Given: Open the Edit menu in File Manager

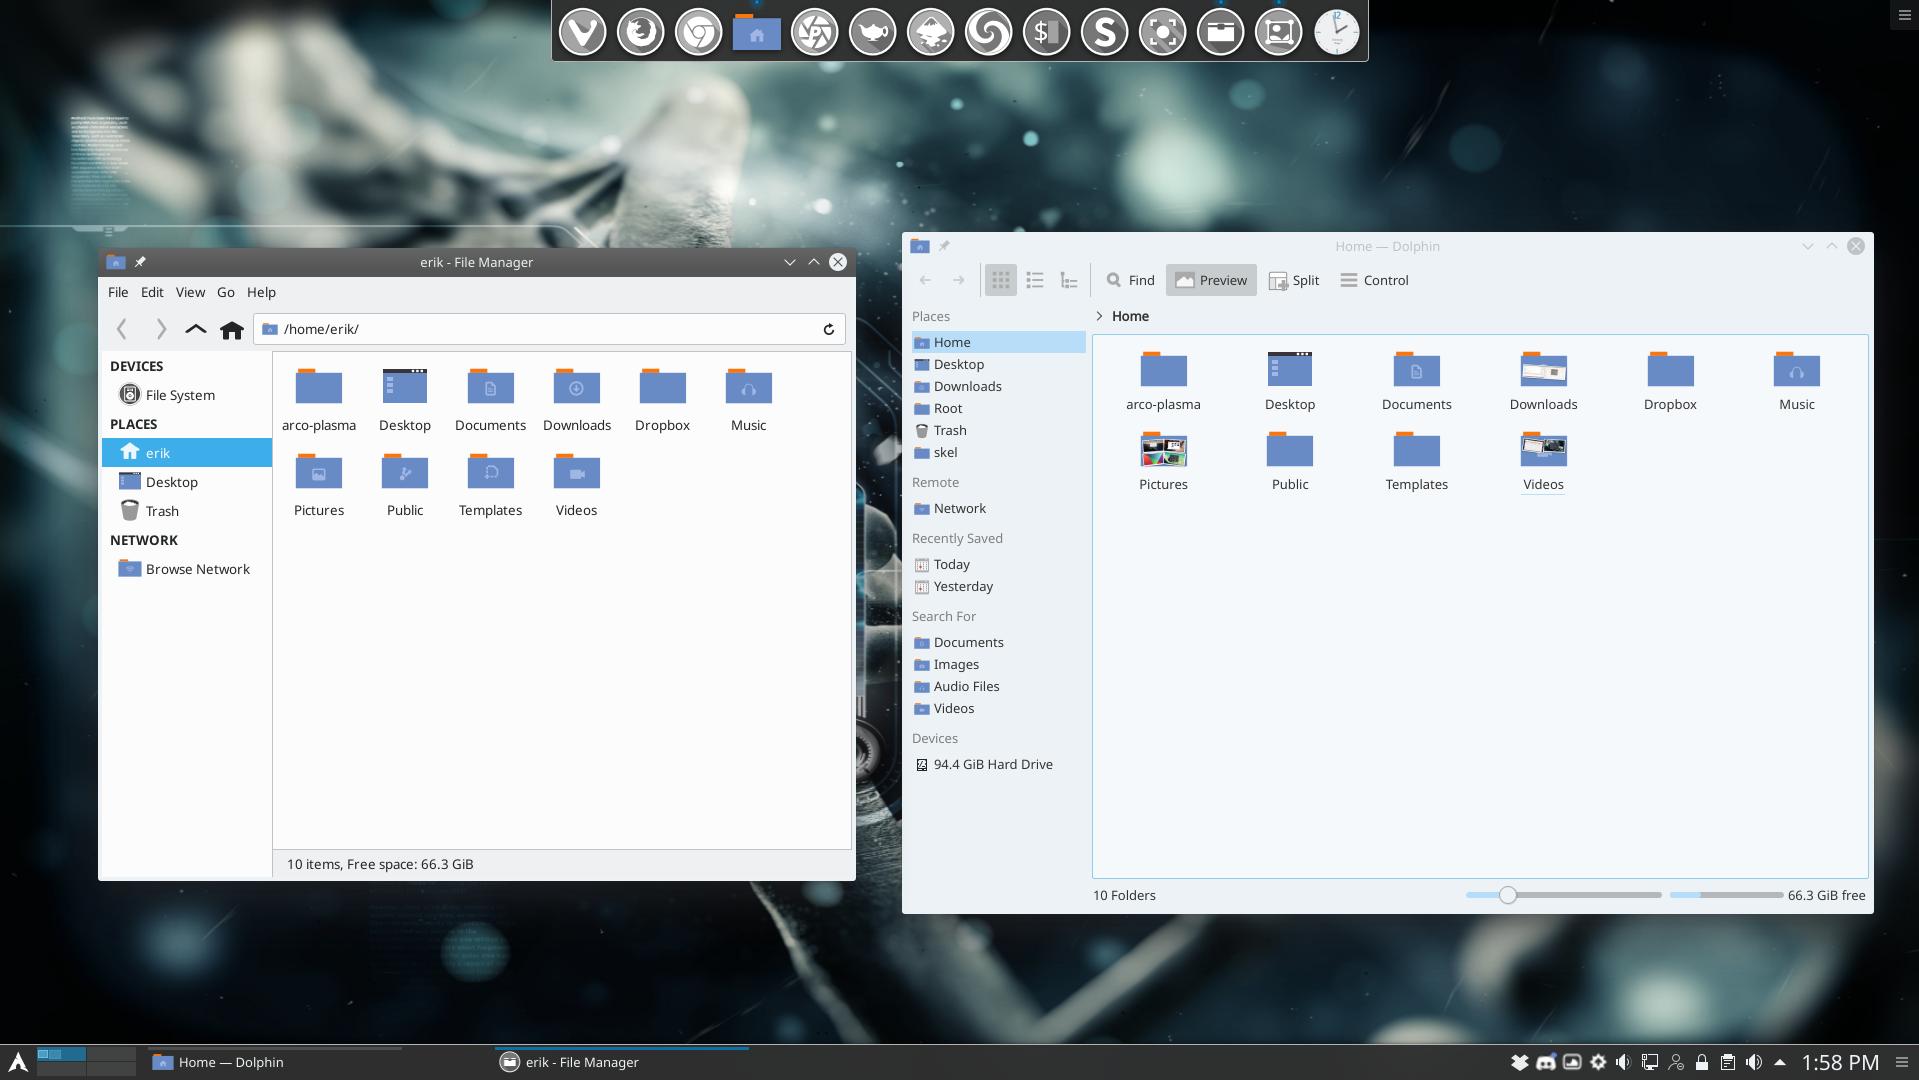Looking at the screenshot, I should (x=151, y=292).
